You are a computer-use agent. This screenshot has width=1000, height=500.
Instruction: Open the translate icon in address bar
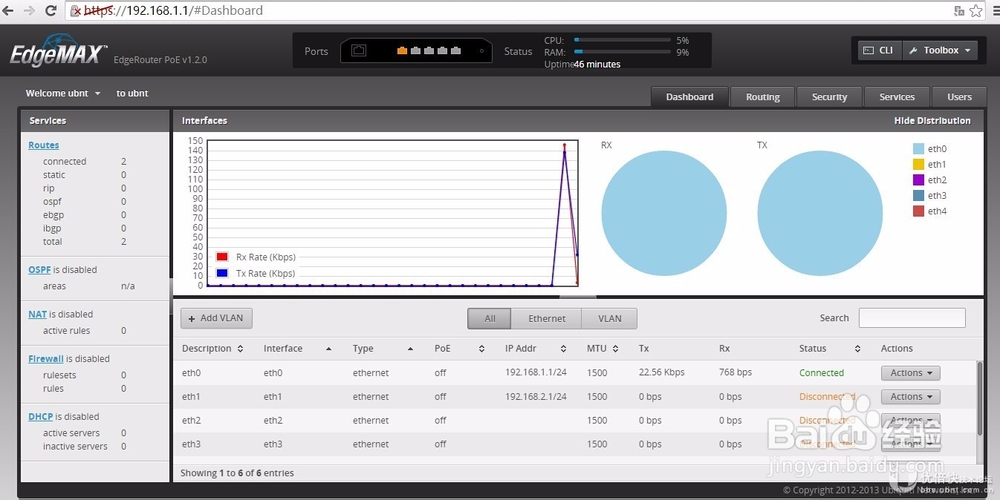959,10
